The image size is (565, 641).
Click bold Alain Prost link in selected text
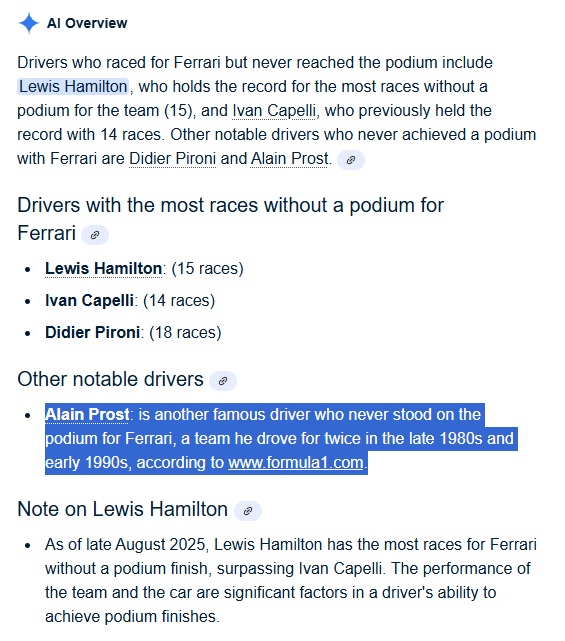pos(87,415)
